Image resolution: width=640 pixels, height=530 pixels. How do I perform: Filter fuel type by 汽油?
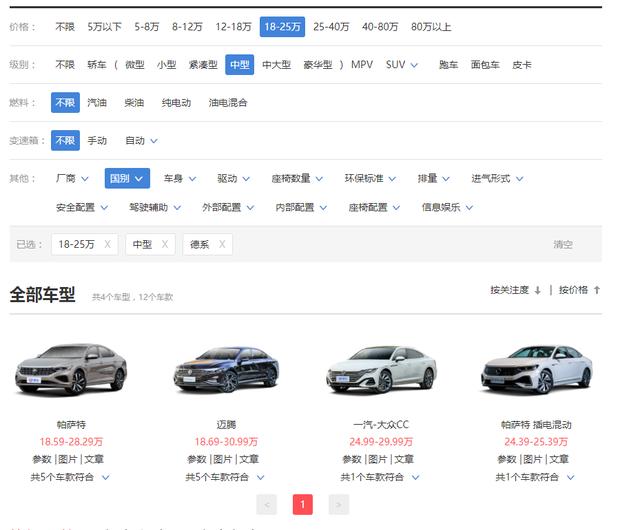click(x=97, y=103)
